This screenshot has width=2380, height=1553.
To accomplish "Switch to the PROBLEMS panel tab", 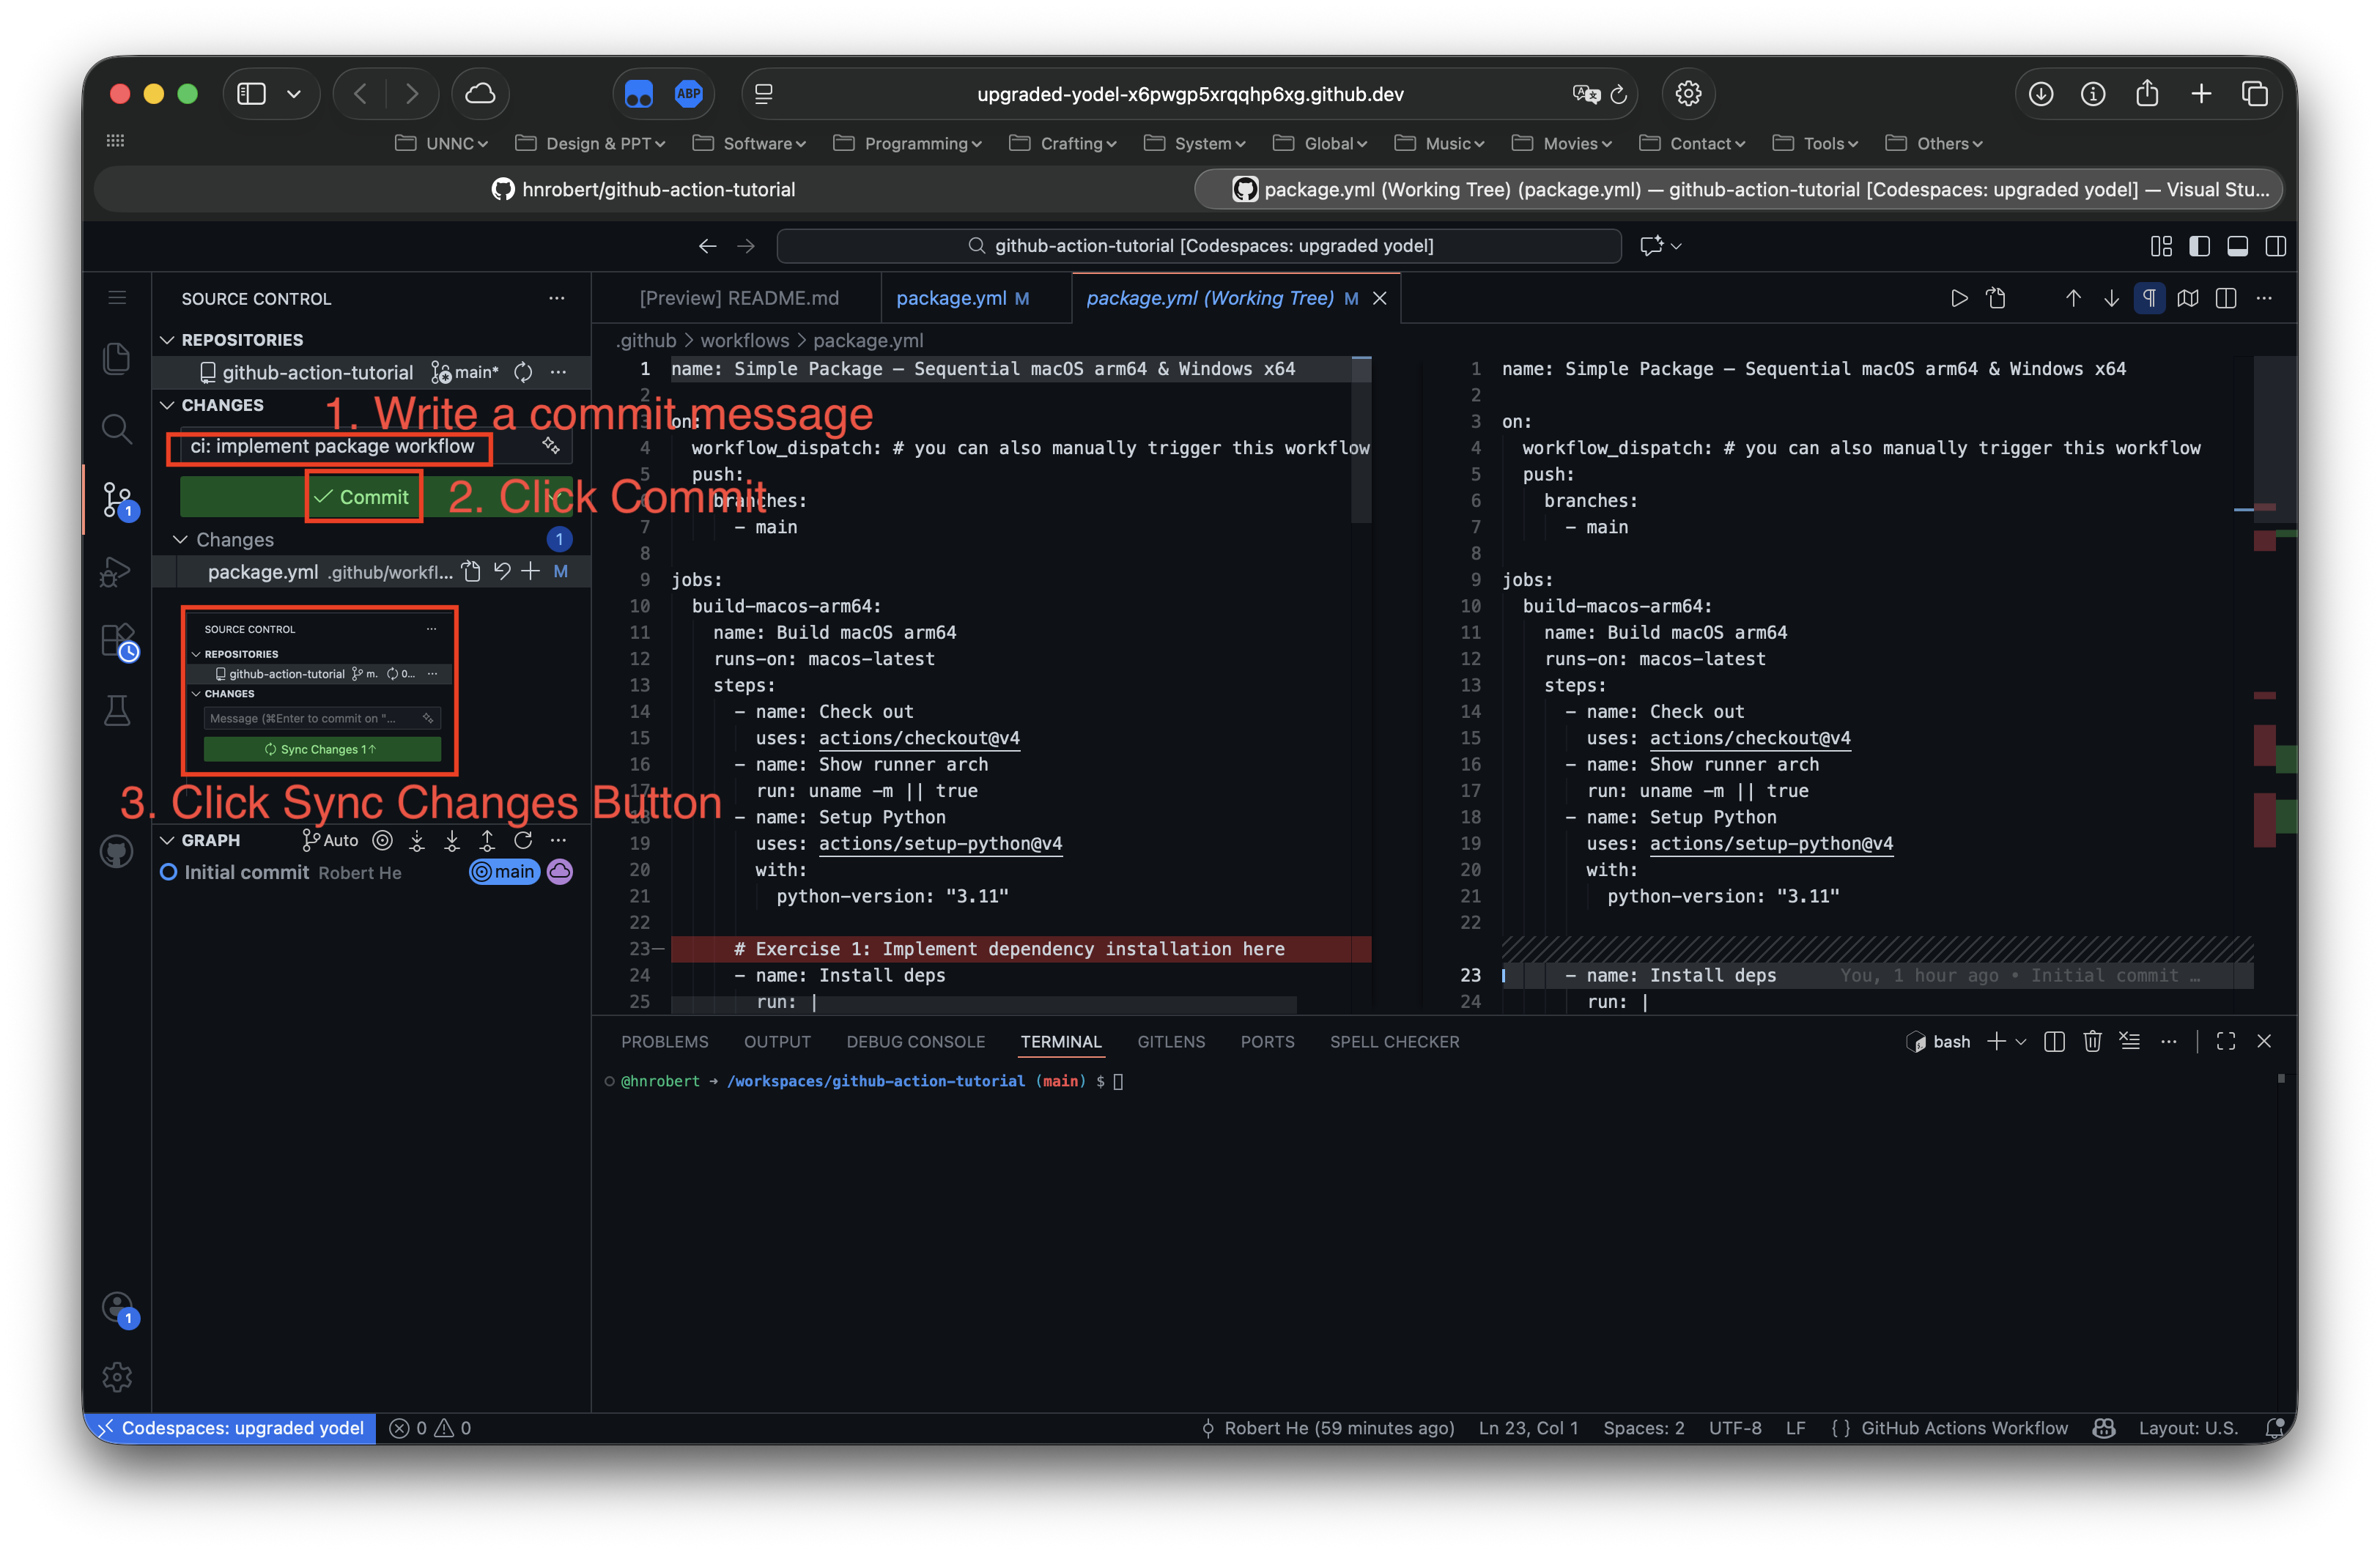I will tap(664, 1042).
